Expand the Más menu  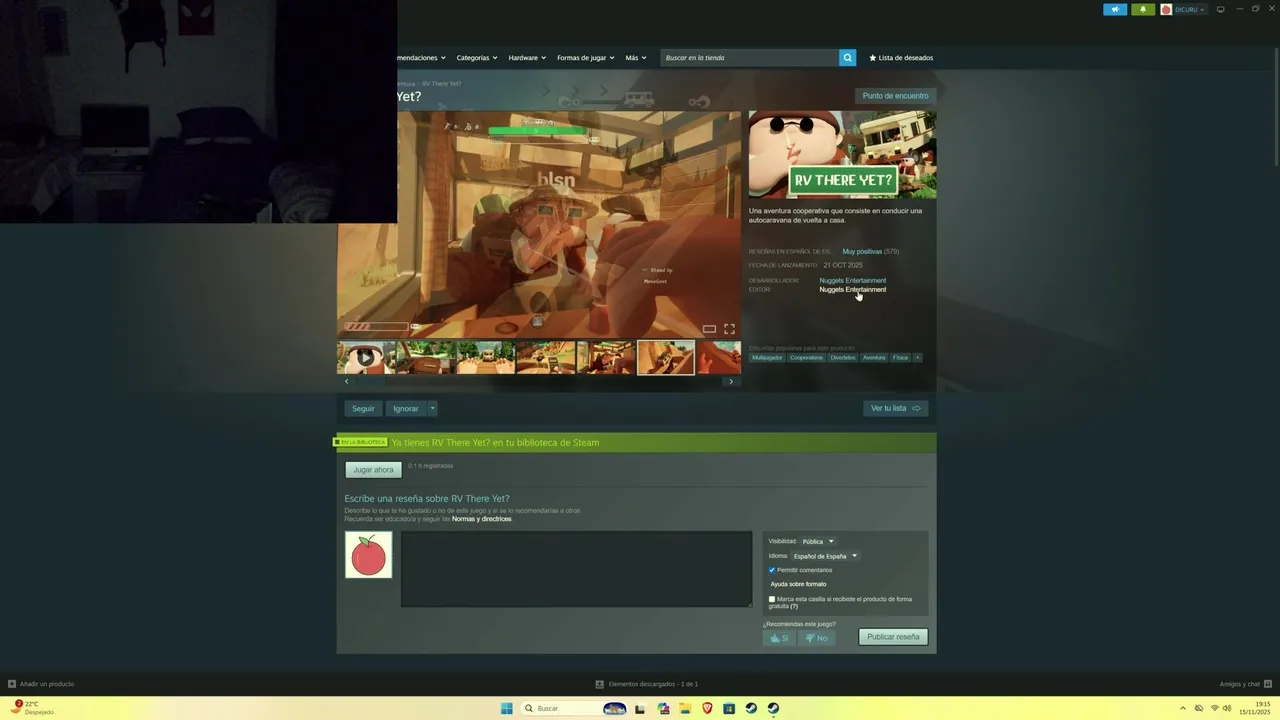[635, 58]
